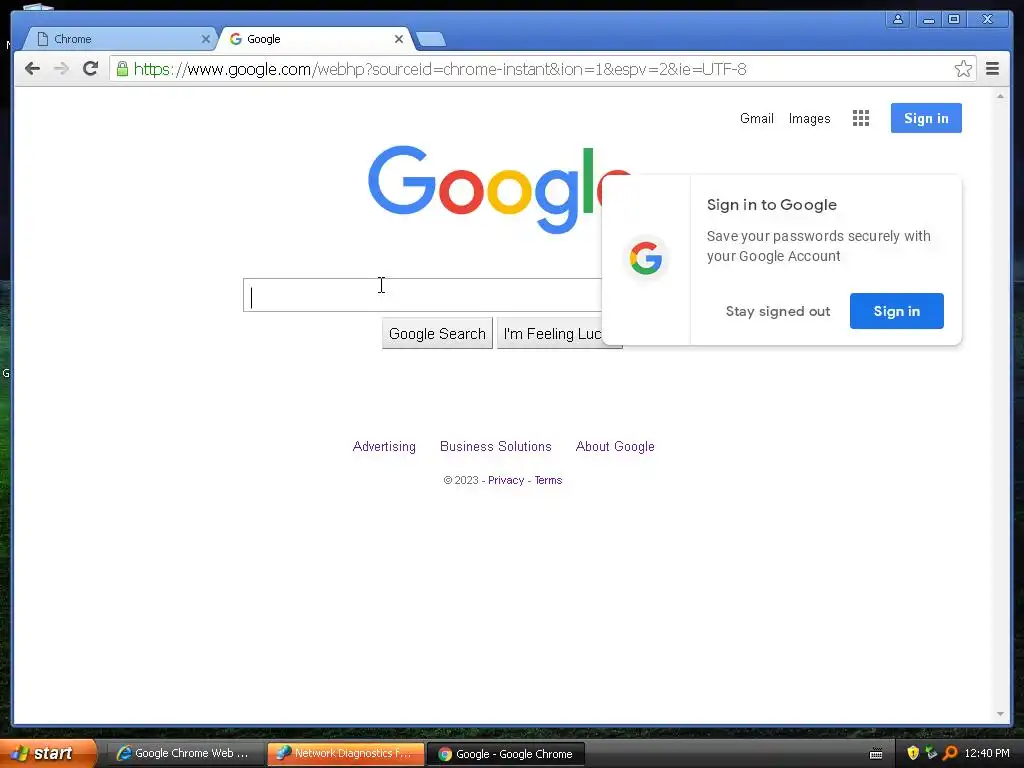Open the Privacy link

coord(506,480)
